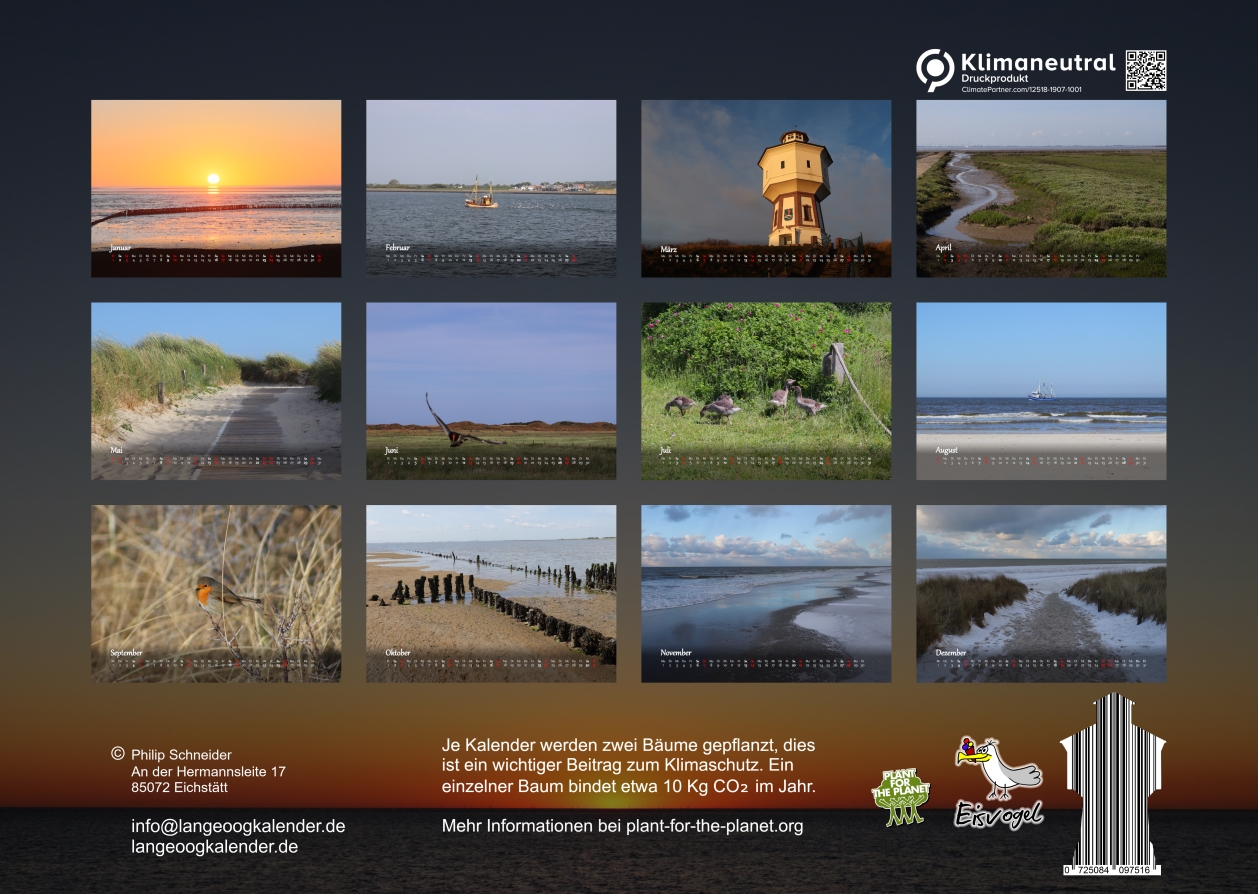
Task: Click the QR code at top right
Action: 1146,71
